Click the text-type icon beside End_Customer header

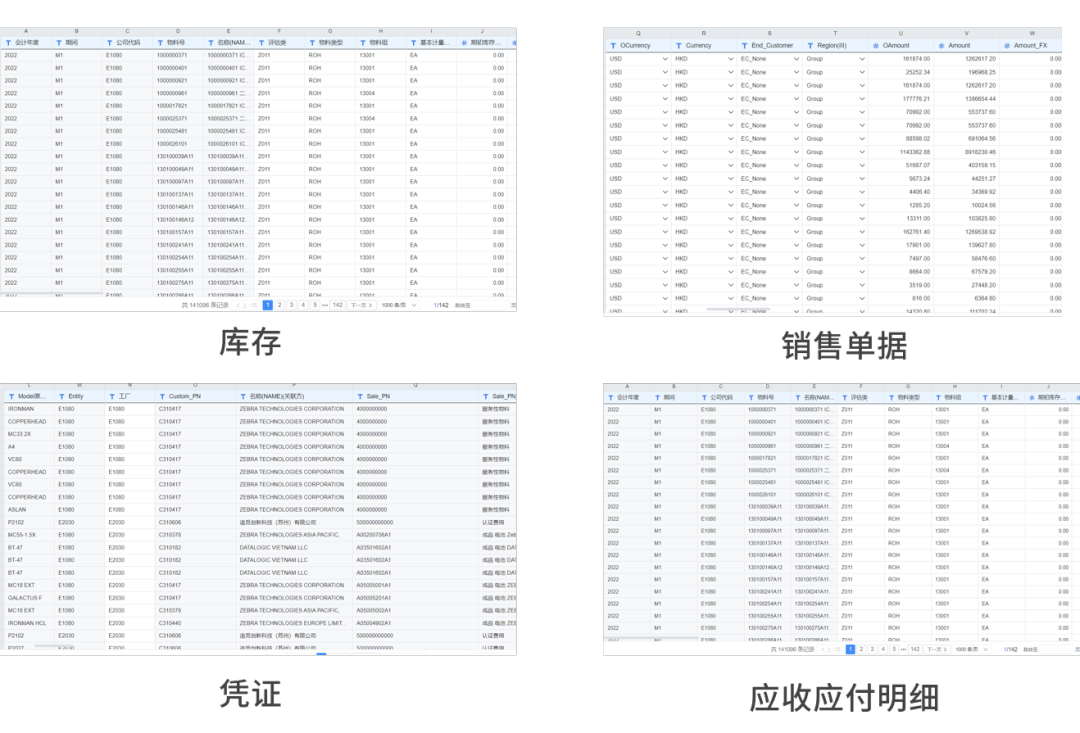click(745, 45)
